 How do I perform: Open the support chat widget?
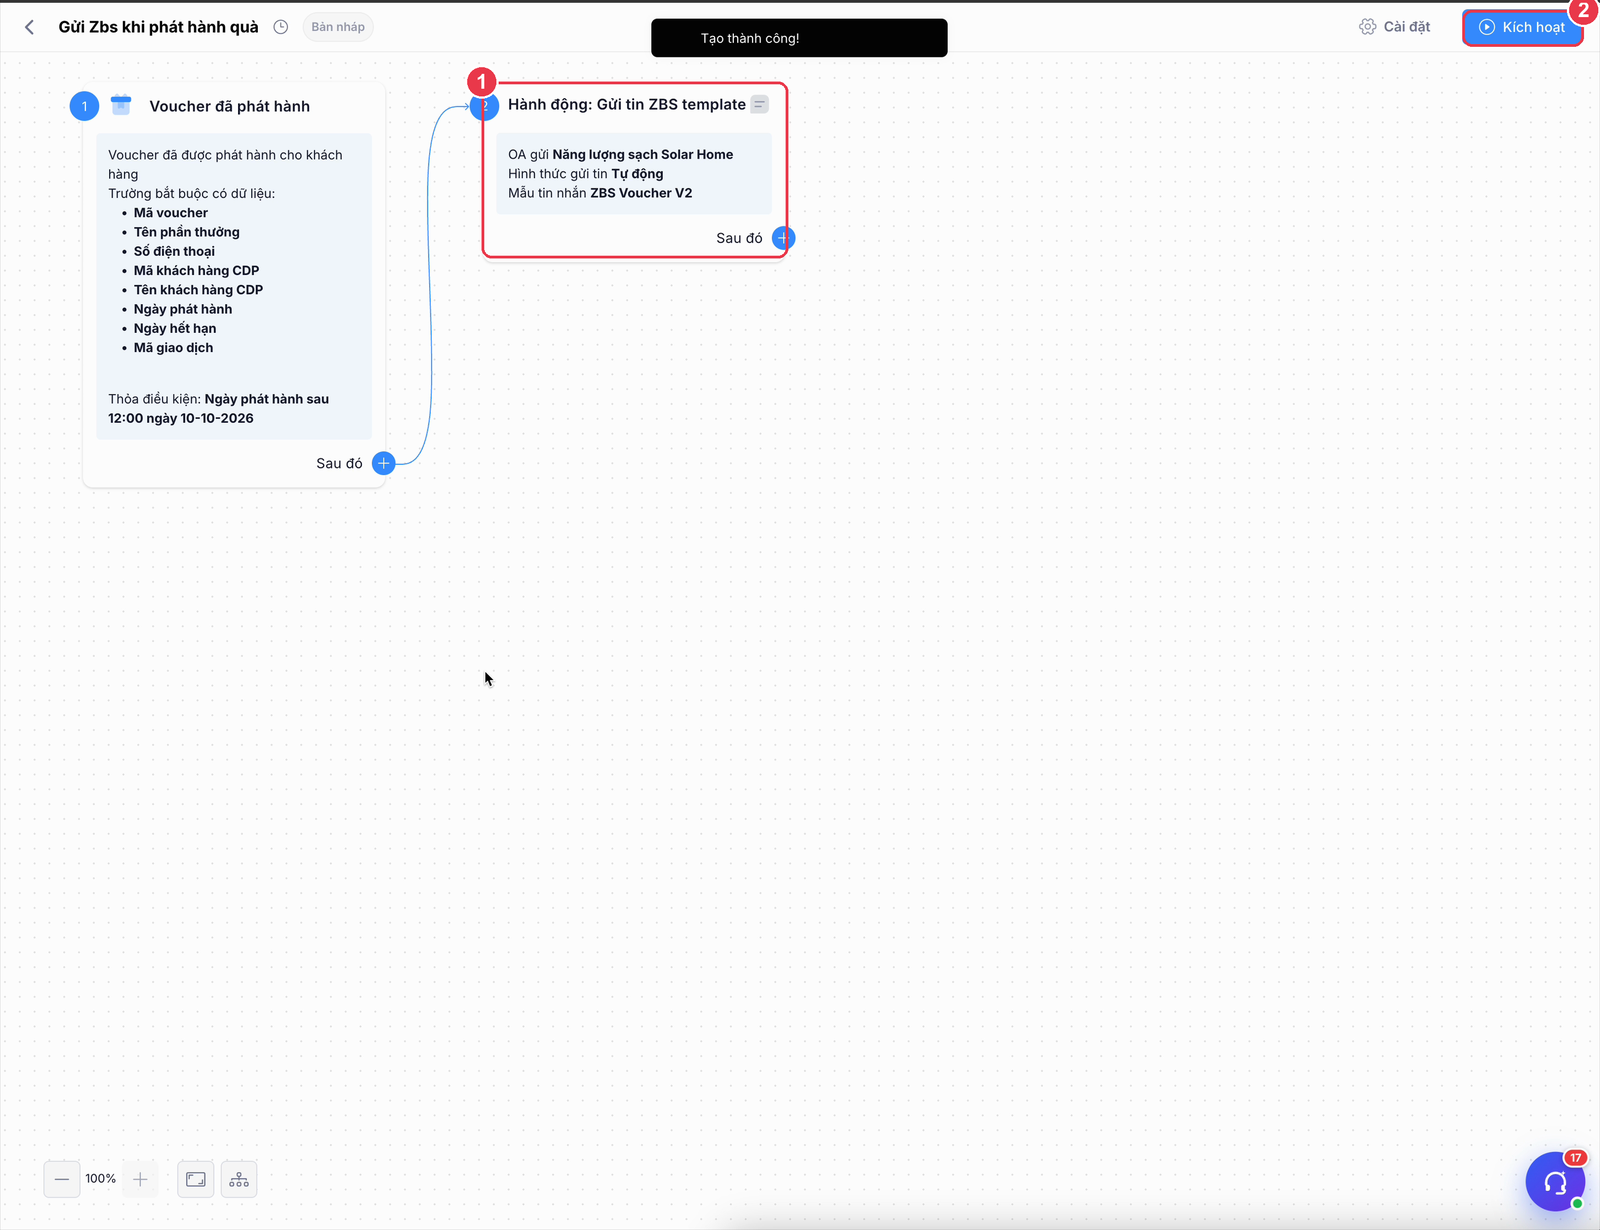[1555, 1182]
